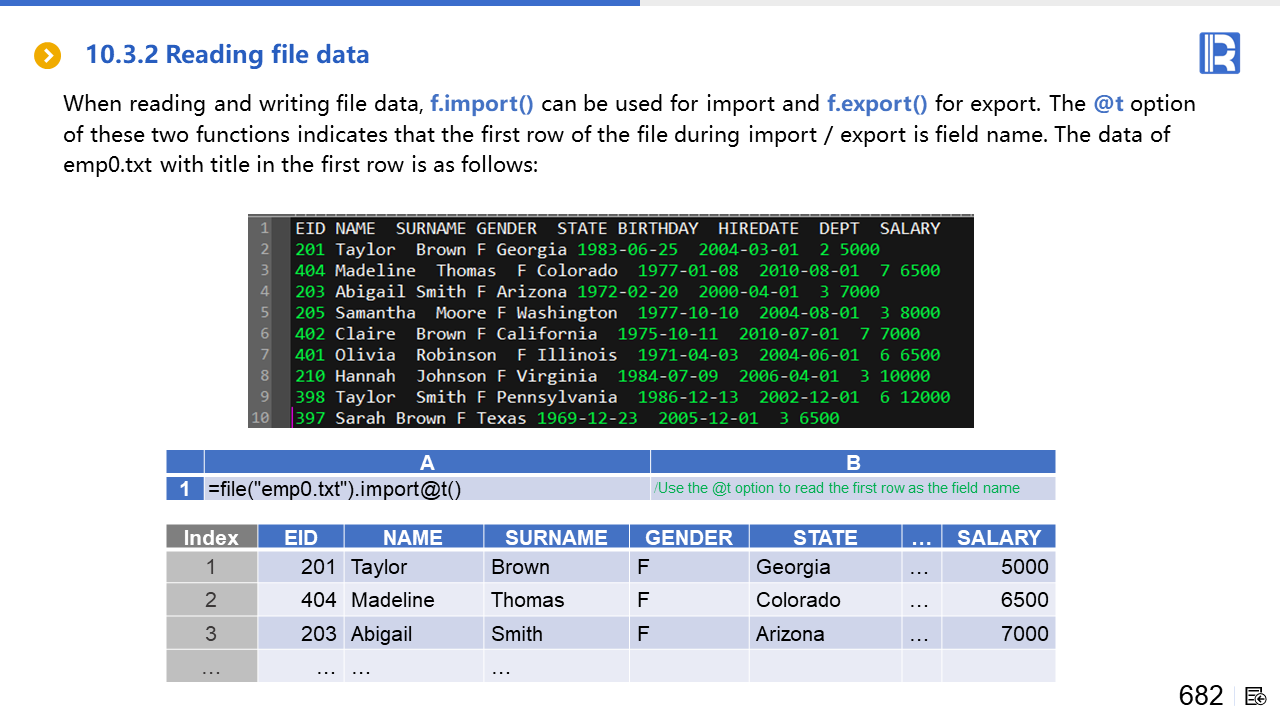
Task: Click page number 682
Action: [1201, 696]
